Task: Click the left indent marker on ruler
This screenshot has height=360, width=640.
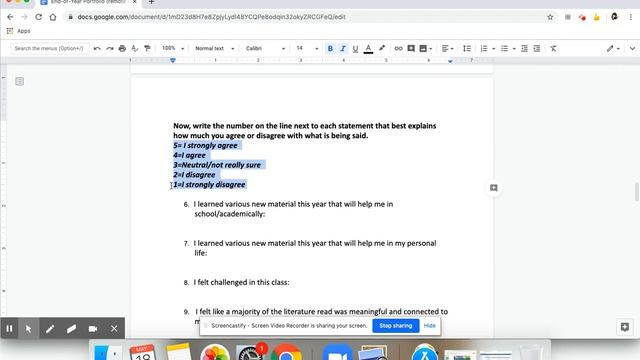Action: click(x=173, y=60)
